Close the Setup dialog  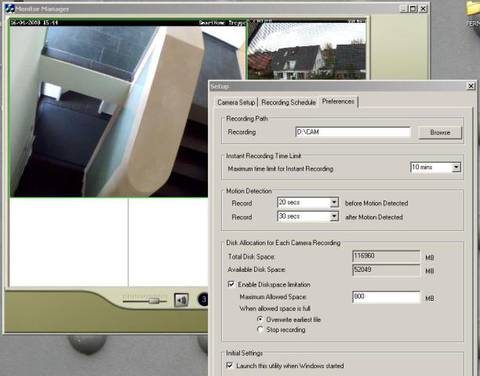pyautogui.click(x=471, y=86)
